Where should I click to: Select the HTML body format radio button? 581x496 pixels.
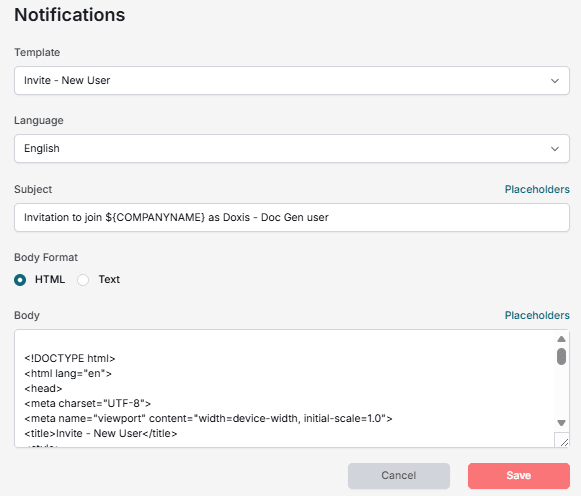tap(20, 280)
